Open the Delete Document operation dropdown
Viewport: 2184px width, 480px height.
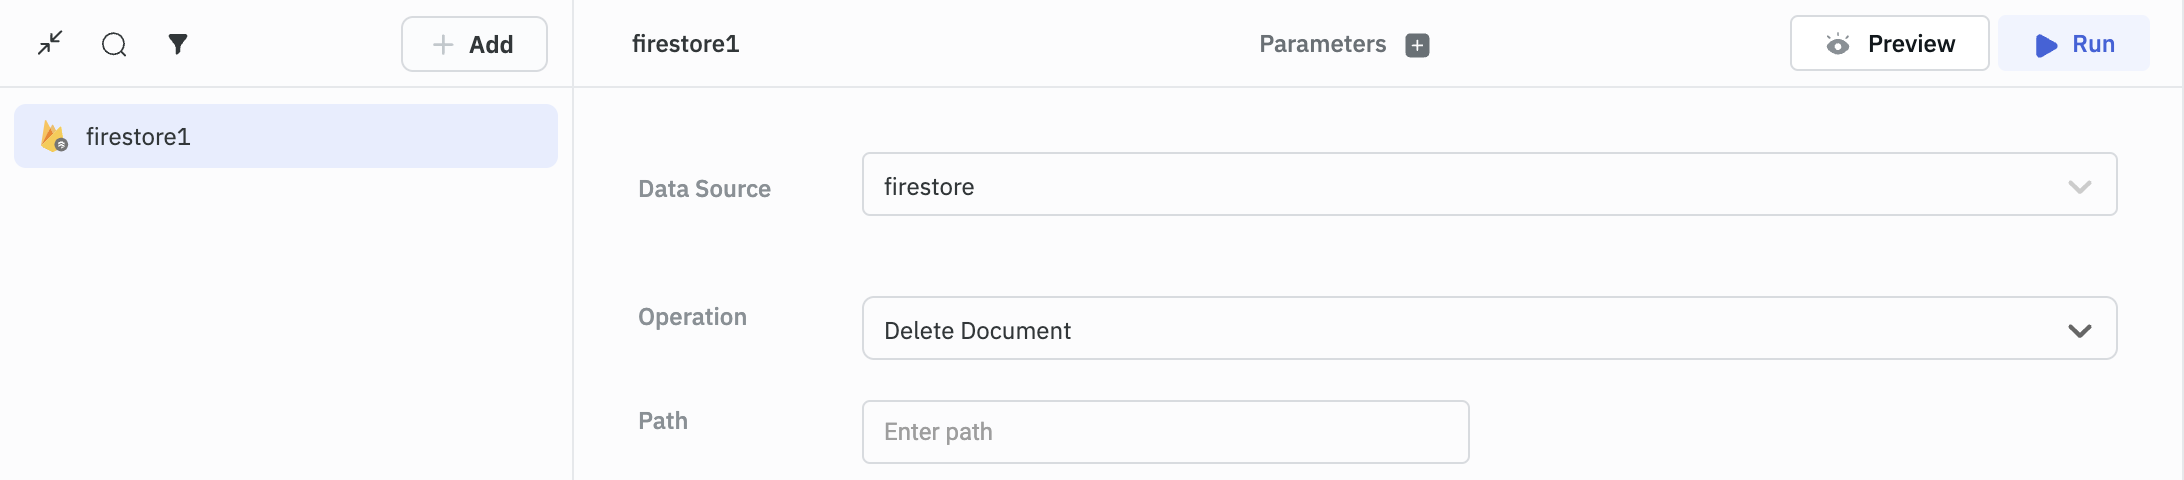point(1470,329)
